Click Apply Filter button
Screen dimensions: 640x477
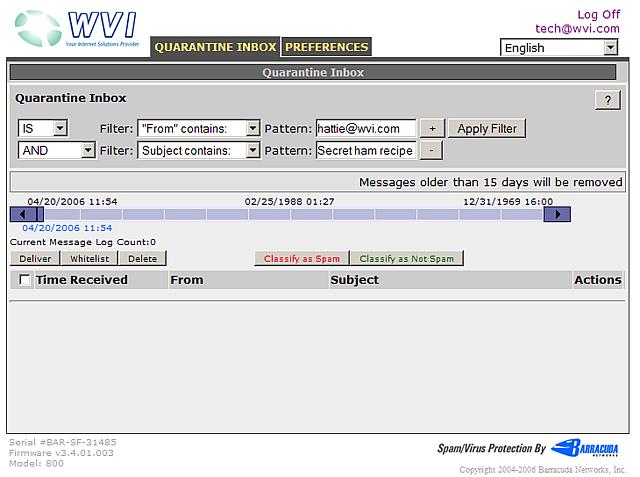487,129
